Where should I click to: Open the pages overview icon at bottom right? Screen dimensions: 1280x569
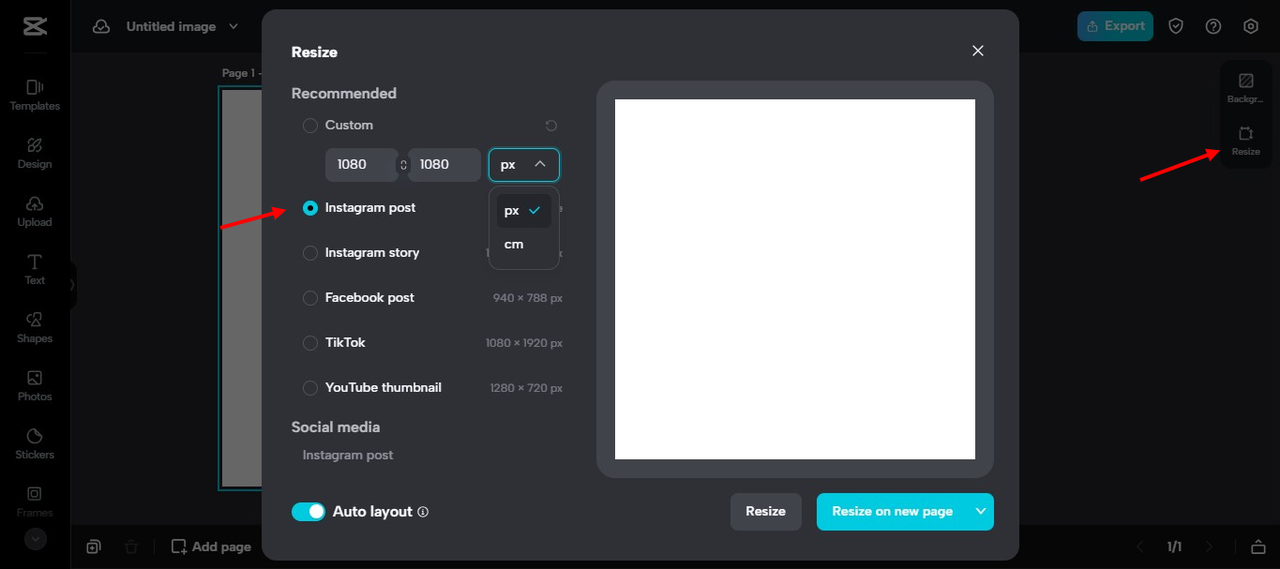1258,547
